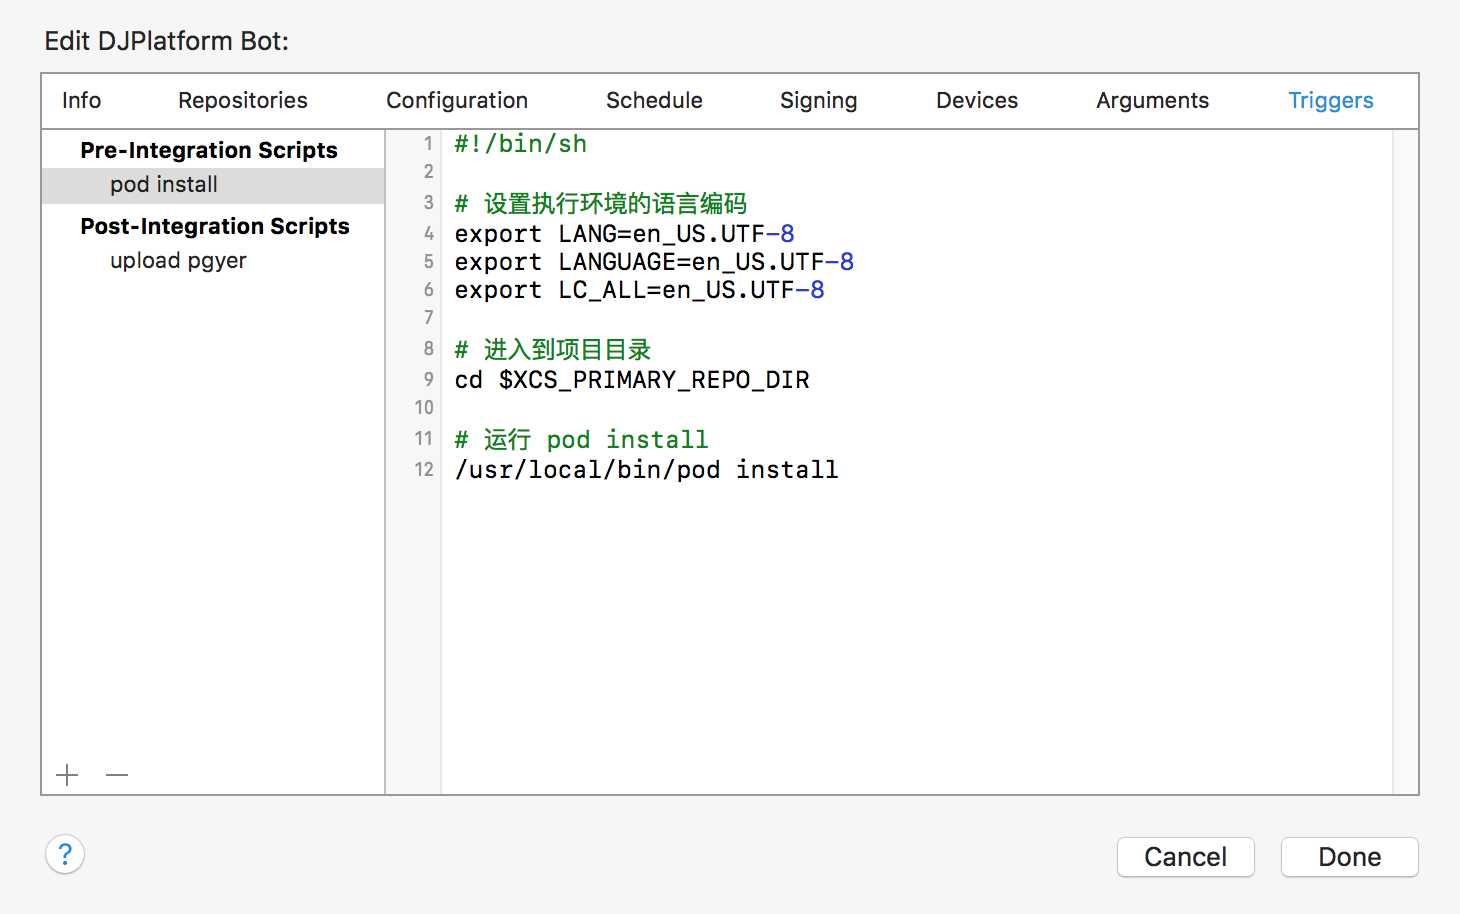Select the upload pgyer script
Viewport: 1460px width, 914px height.
[x=178, y=261]
